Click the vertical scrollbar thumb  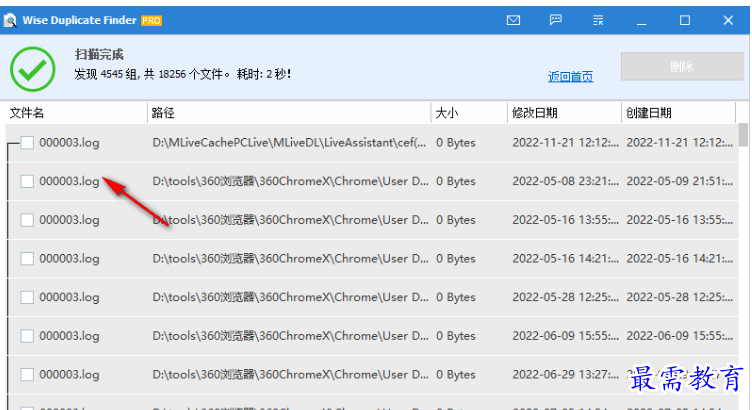point(743,135)
